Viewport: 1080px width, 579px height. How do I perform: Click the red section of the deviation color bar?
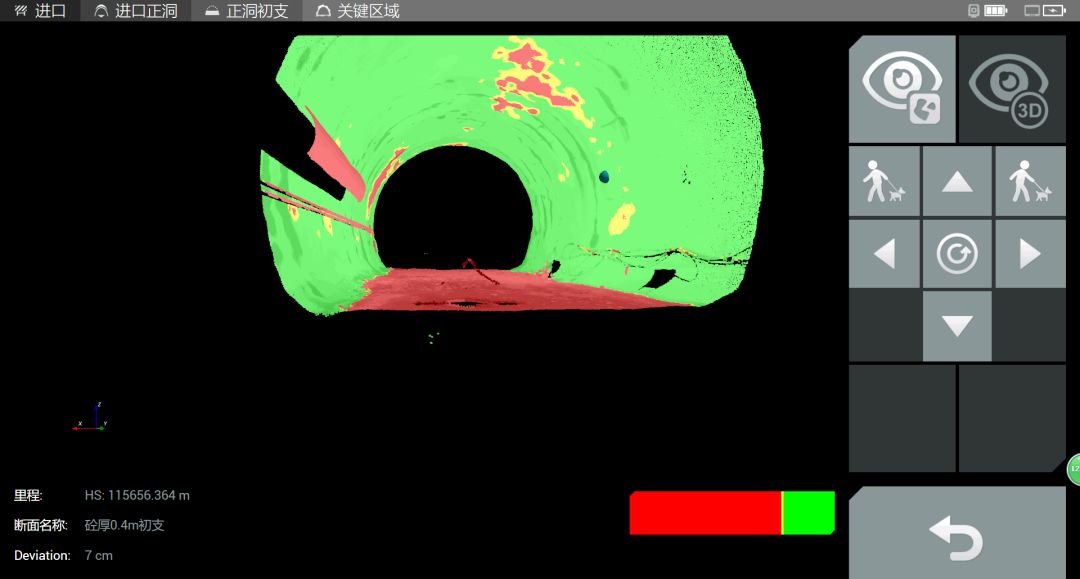[705, 513]
